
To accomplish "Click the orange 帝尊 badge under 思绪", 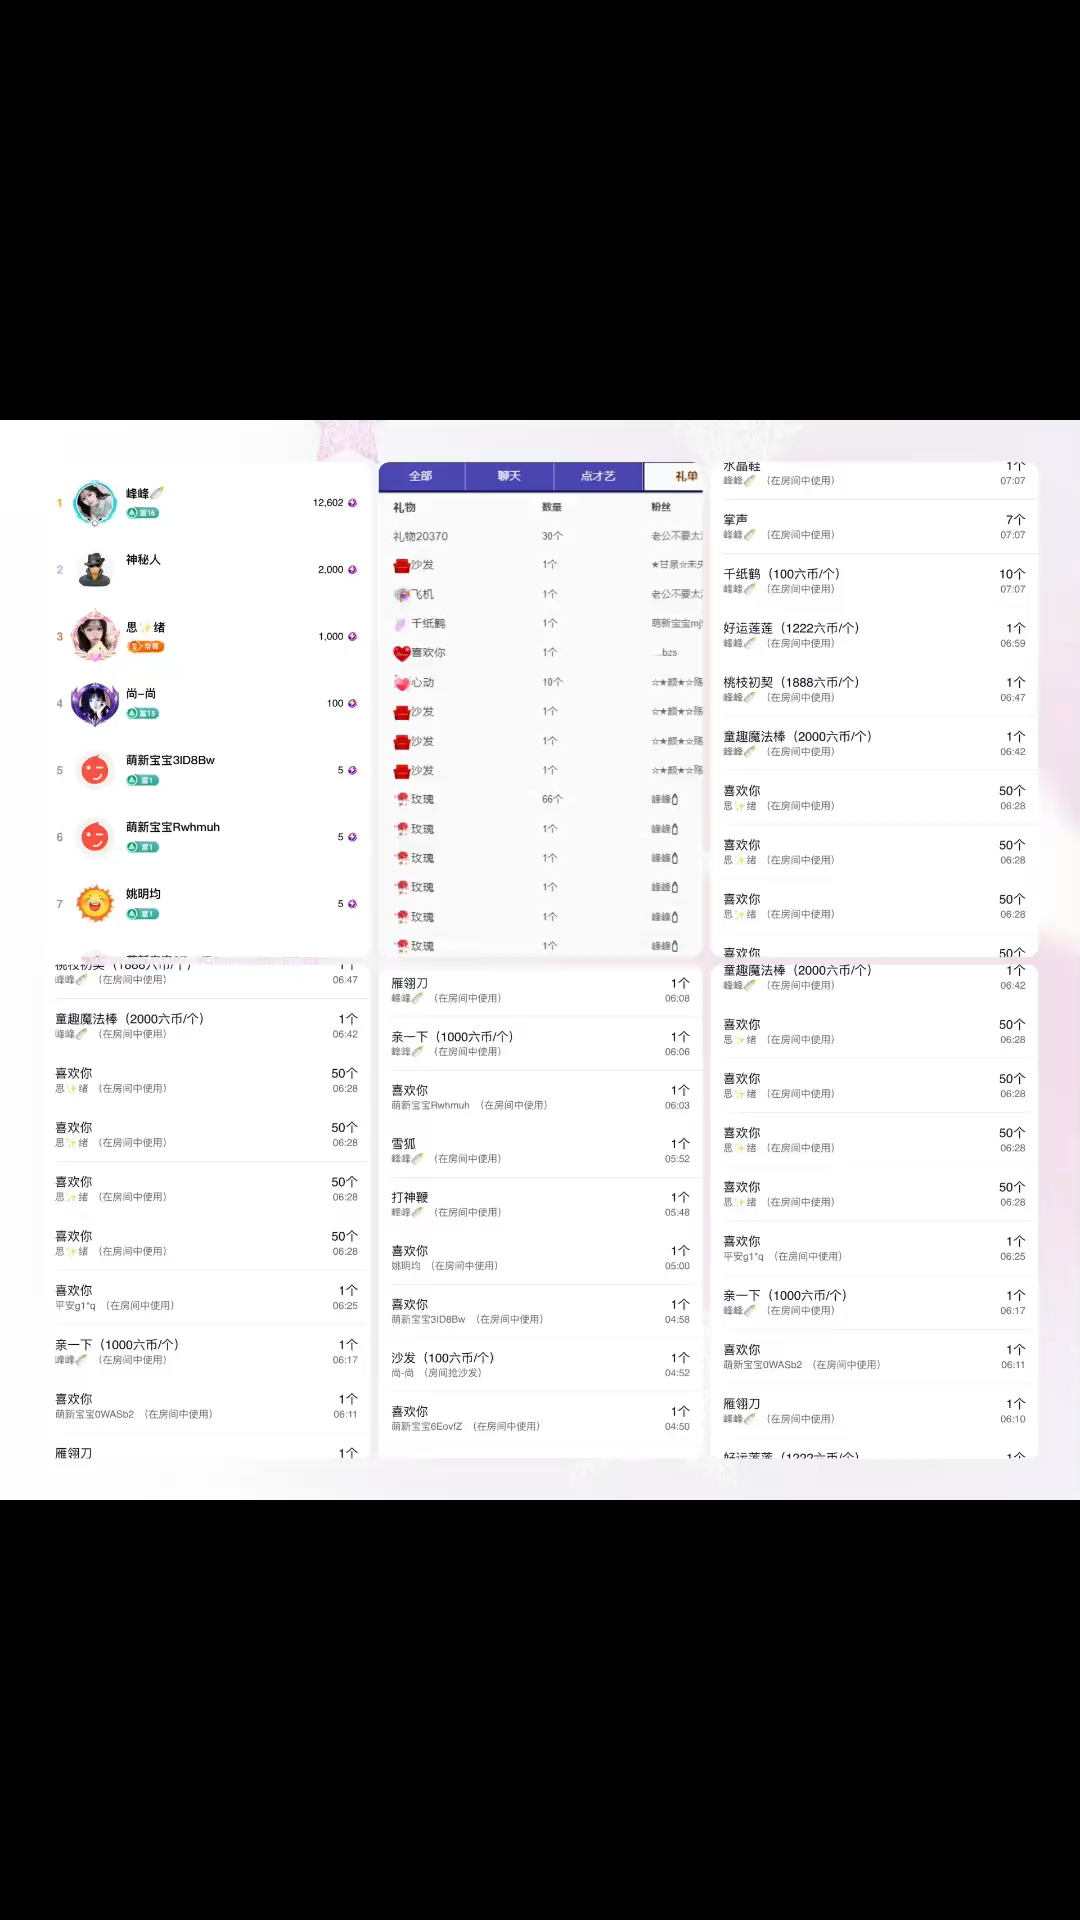I will click(145, 647).
